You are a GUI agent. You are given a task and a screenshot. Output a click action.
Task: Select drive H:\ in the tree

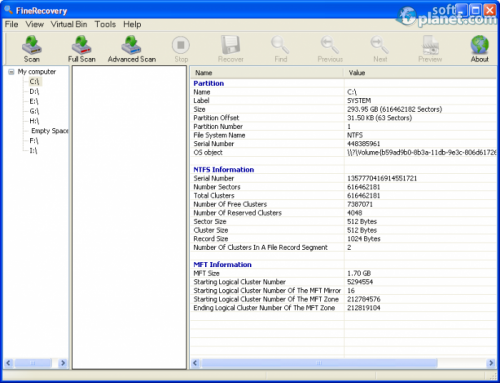tap(34, 121)
